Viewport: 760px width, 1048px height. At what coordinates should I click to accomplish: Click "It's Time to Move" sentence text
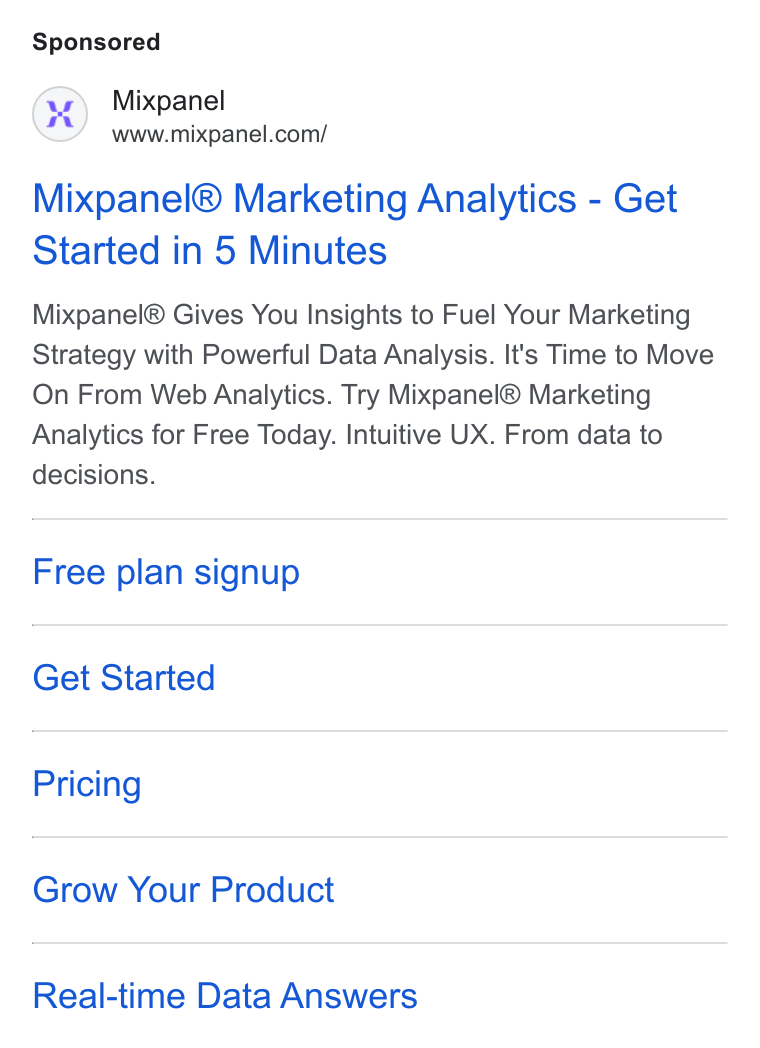[609, 355]
